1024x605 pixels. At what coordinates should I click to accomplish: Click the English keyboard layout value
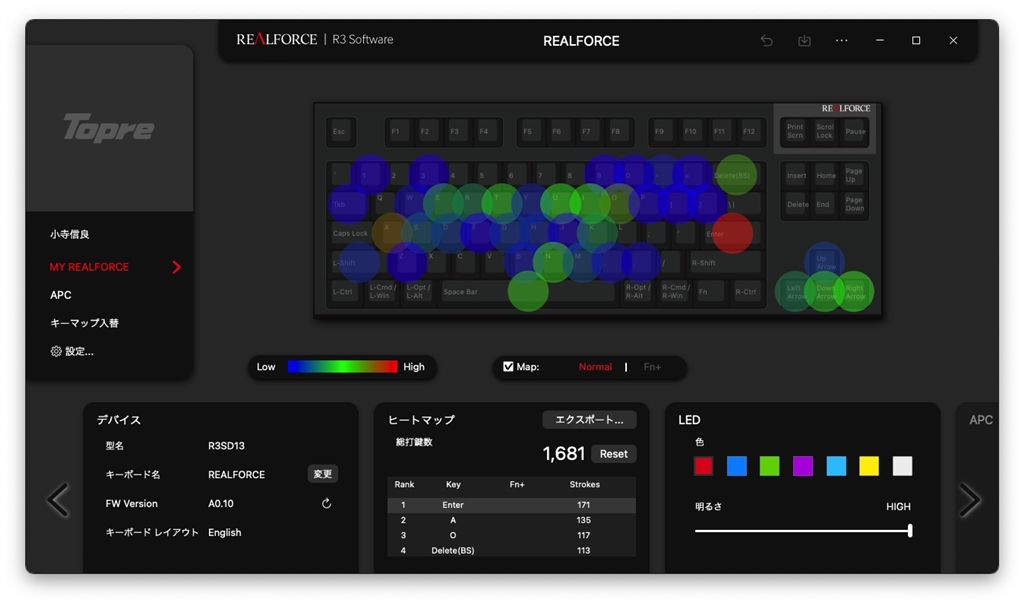(225, 532)
